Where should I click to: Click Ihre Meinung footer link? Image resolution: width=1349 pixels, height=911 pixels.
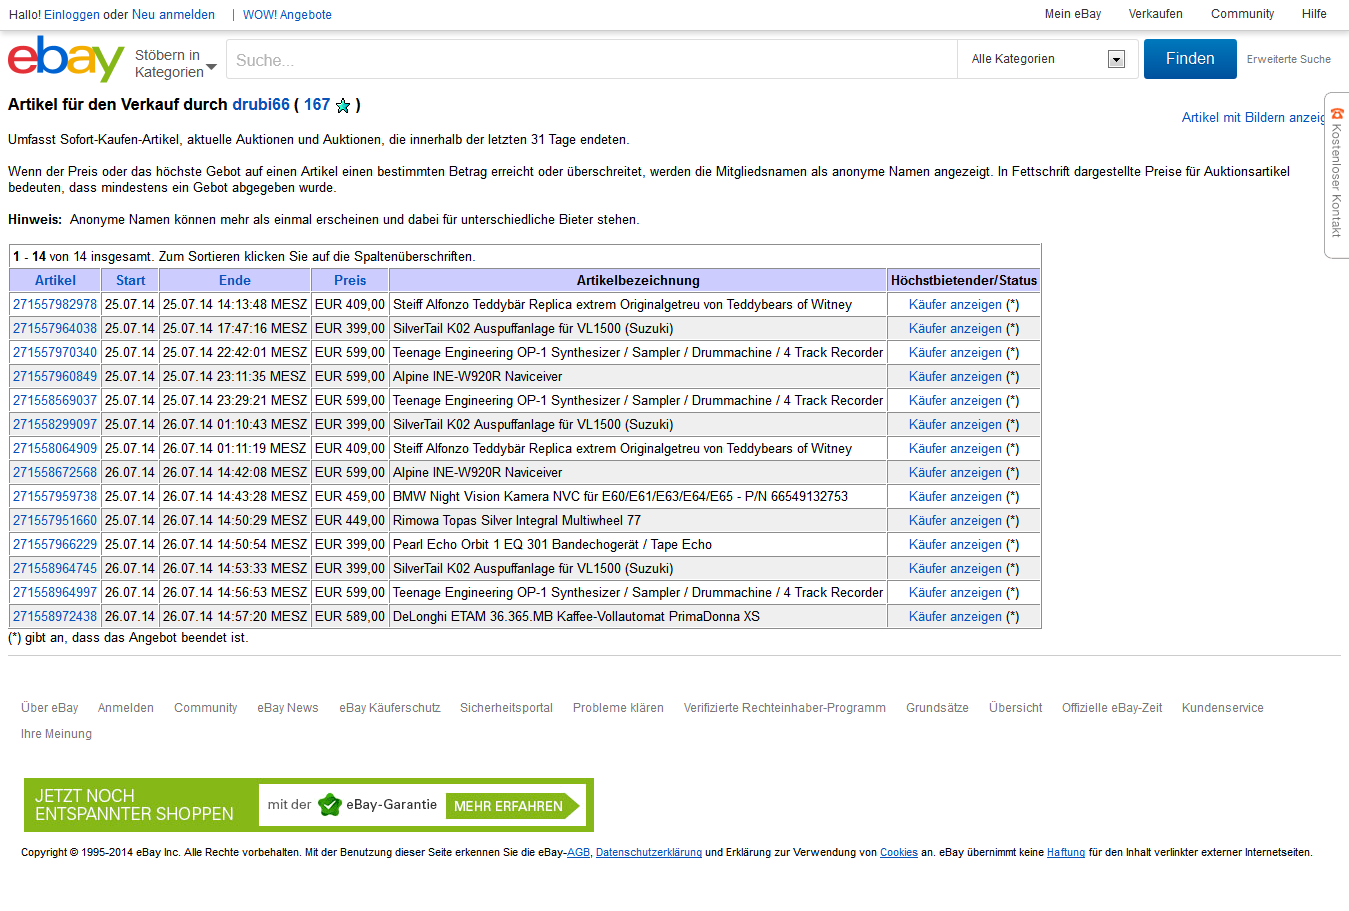click(x=56, y=734)
